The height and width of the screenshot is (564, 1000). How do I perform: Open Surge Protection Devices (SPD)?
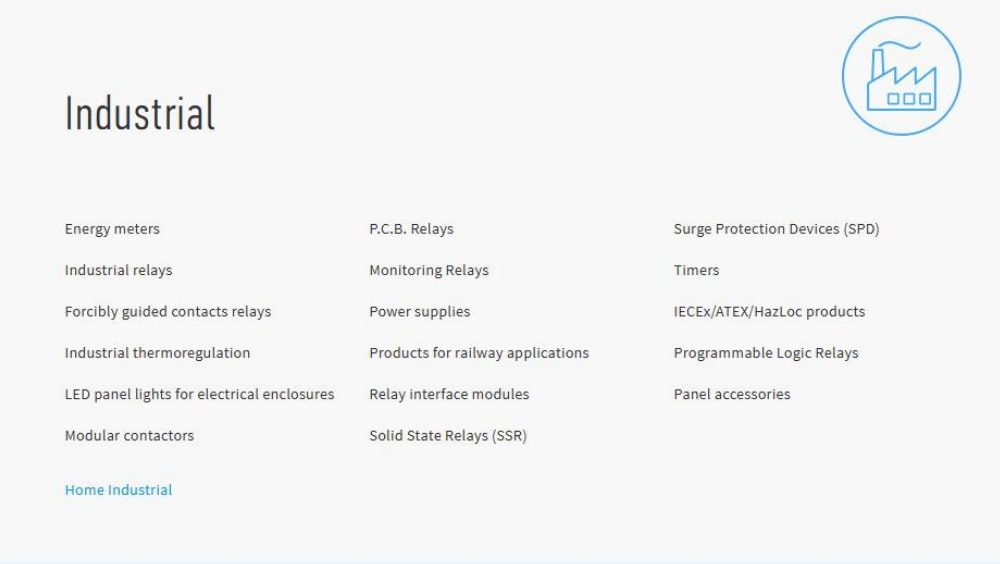tap(776, 229)
